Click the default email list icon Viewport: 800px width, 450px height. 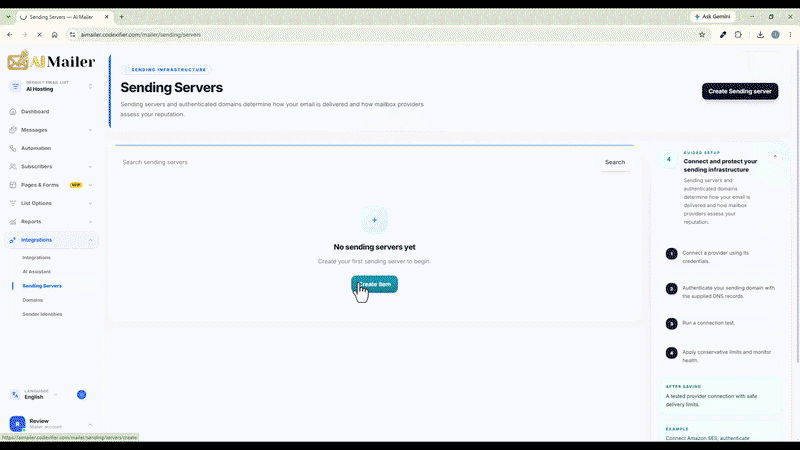15,86
